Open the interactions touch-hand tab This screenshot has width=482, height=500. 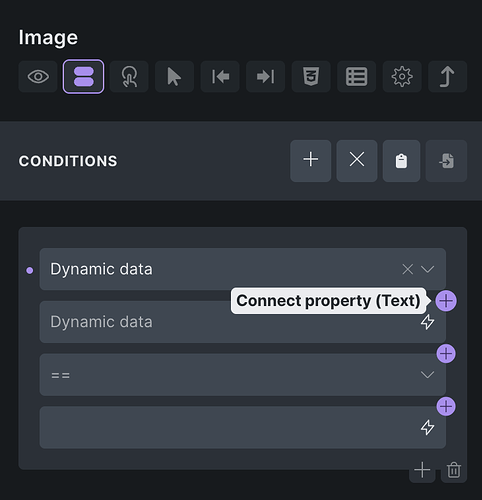129,77
